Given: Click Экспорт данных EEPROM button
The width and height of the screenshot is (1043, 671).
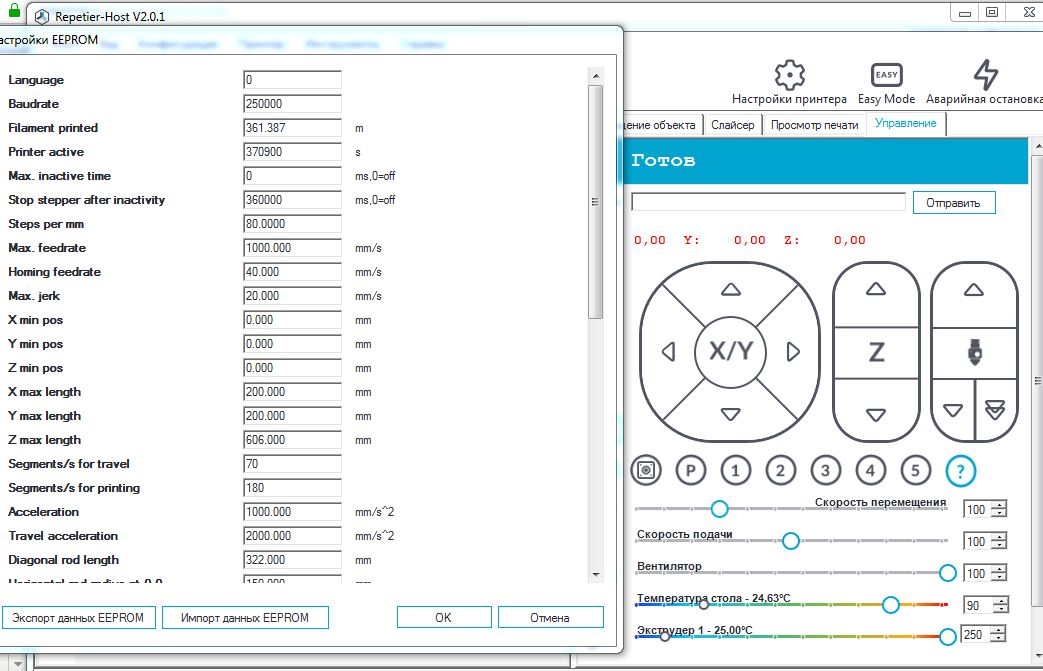Looking at the screenshot, I should coord(78,618).
